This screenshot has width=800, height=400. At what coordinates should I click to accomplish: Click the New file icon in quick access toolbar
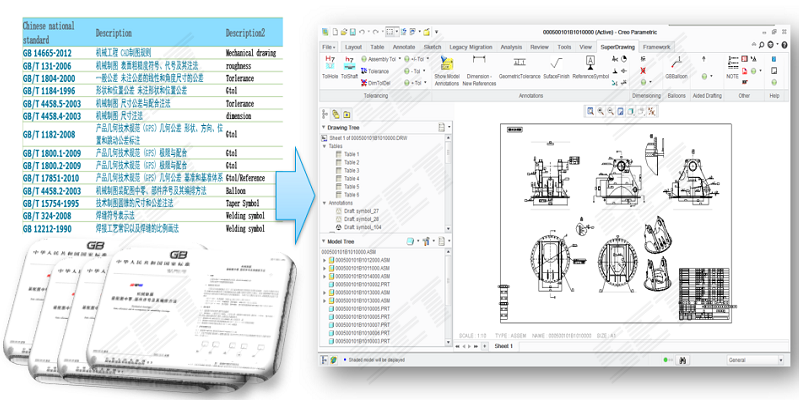[335, 32]
